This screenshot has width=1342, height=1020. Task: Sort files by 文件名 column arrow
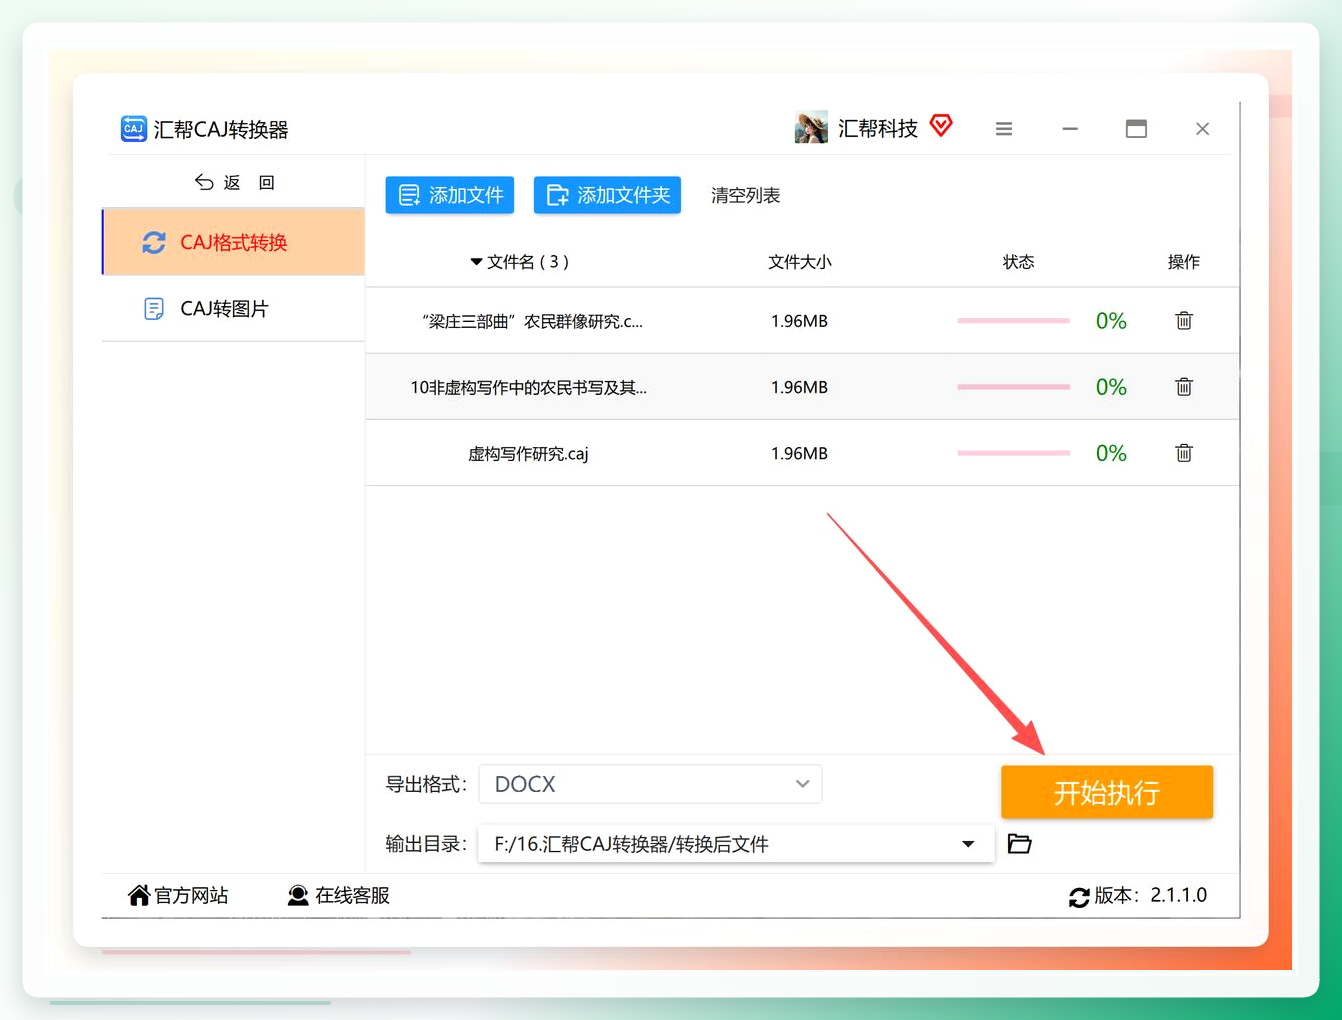pos(476,262)
